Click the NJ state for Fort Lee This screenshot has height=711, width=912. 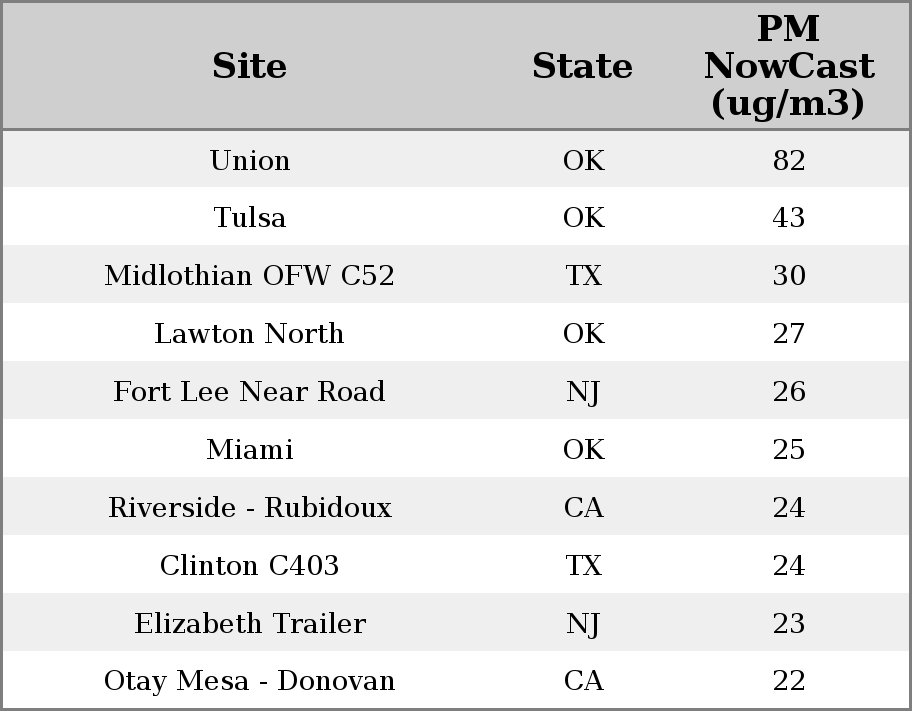coord(583,392)
